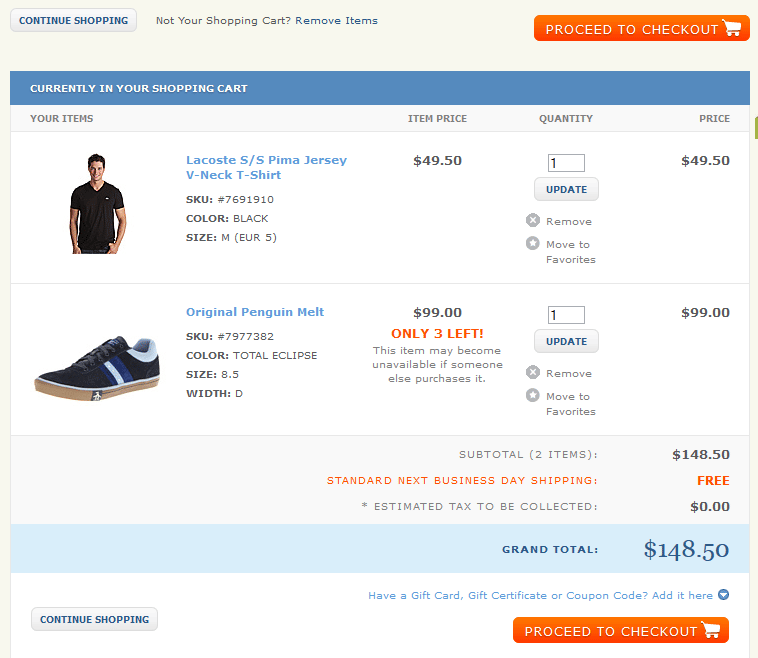Screen dimensions: 758x658
Task: View the Penguin Melt sneaker thumbnail
Action: coord(97,368)
